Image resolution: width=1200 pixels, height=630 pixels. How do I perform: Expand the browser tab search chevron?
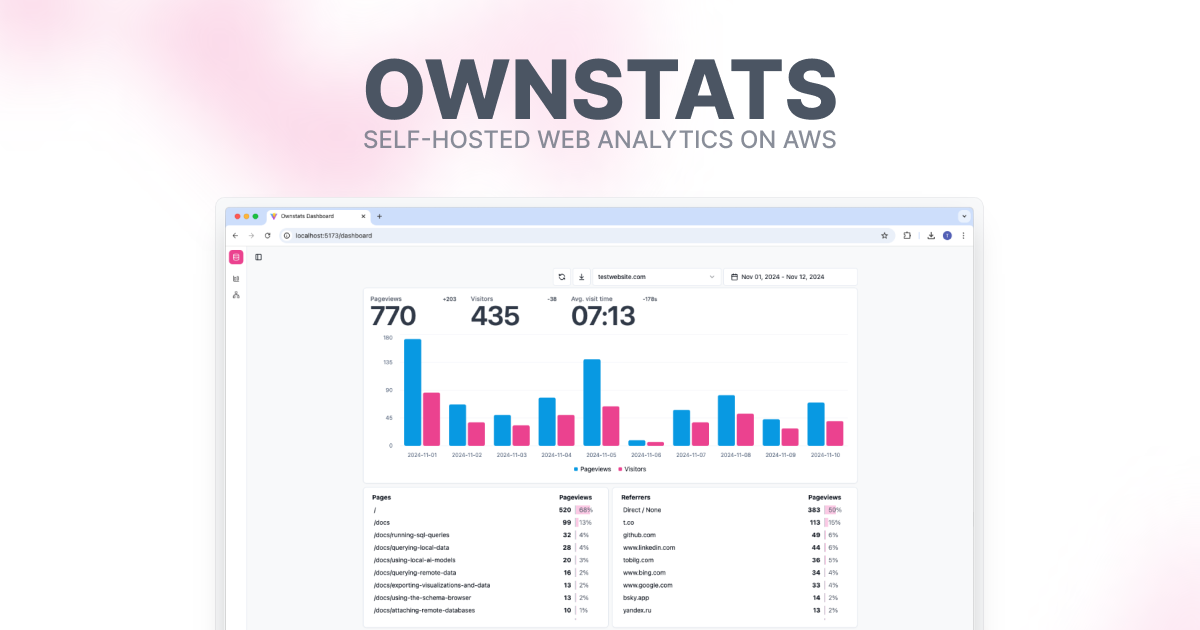[x=964, y=216]
